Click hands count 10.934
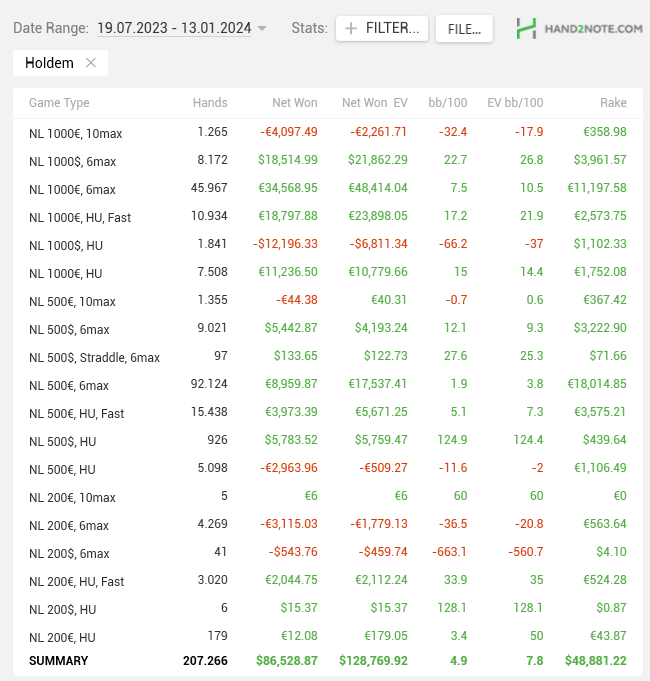Image resolution: width=650 pixels, height=681 pixels. pos(209,216)
